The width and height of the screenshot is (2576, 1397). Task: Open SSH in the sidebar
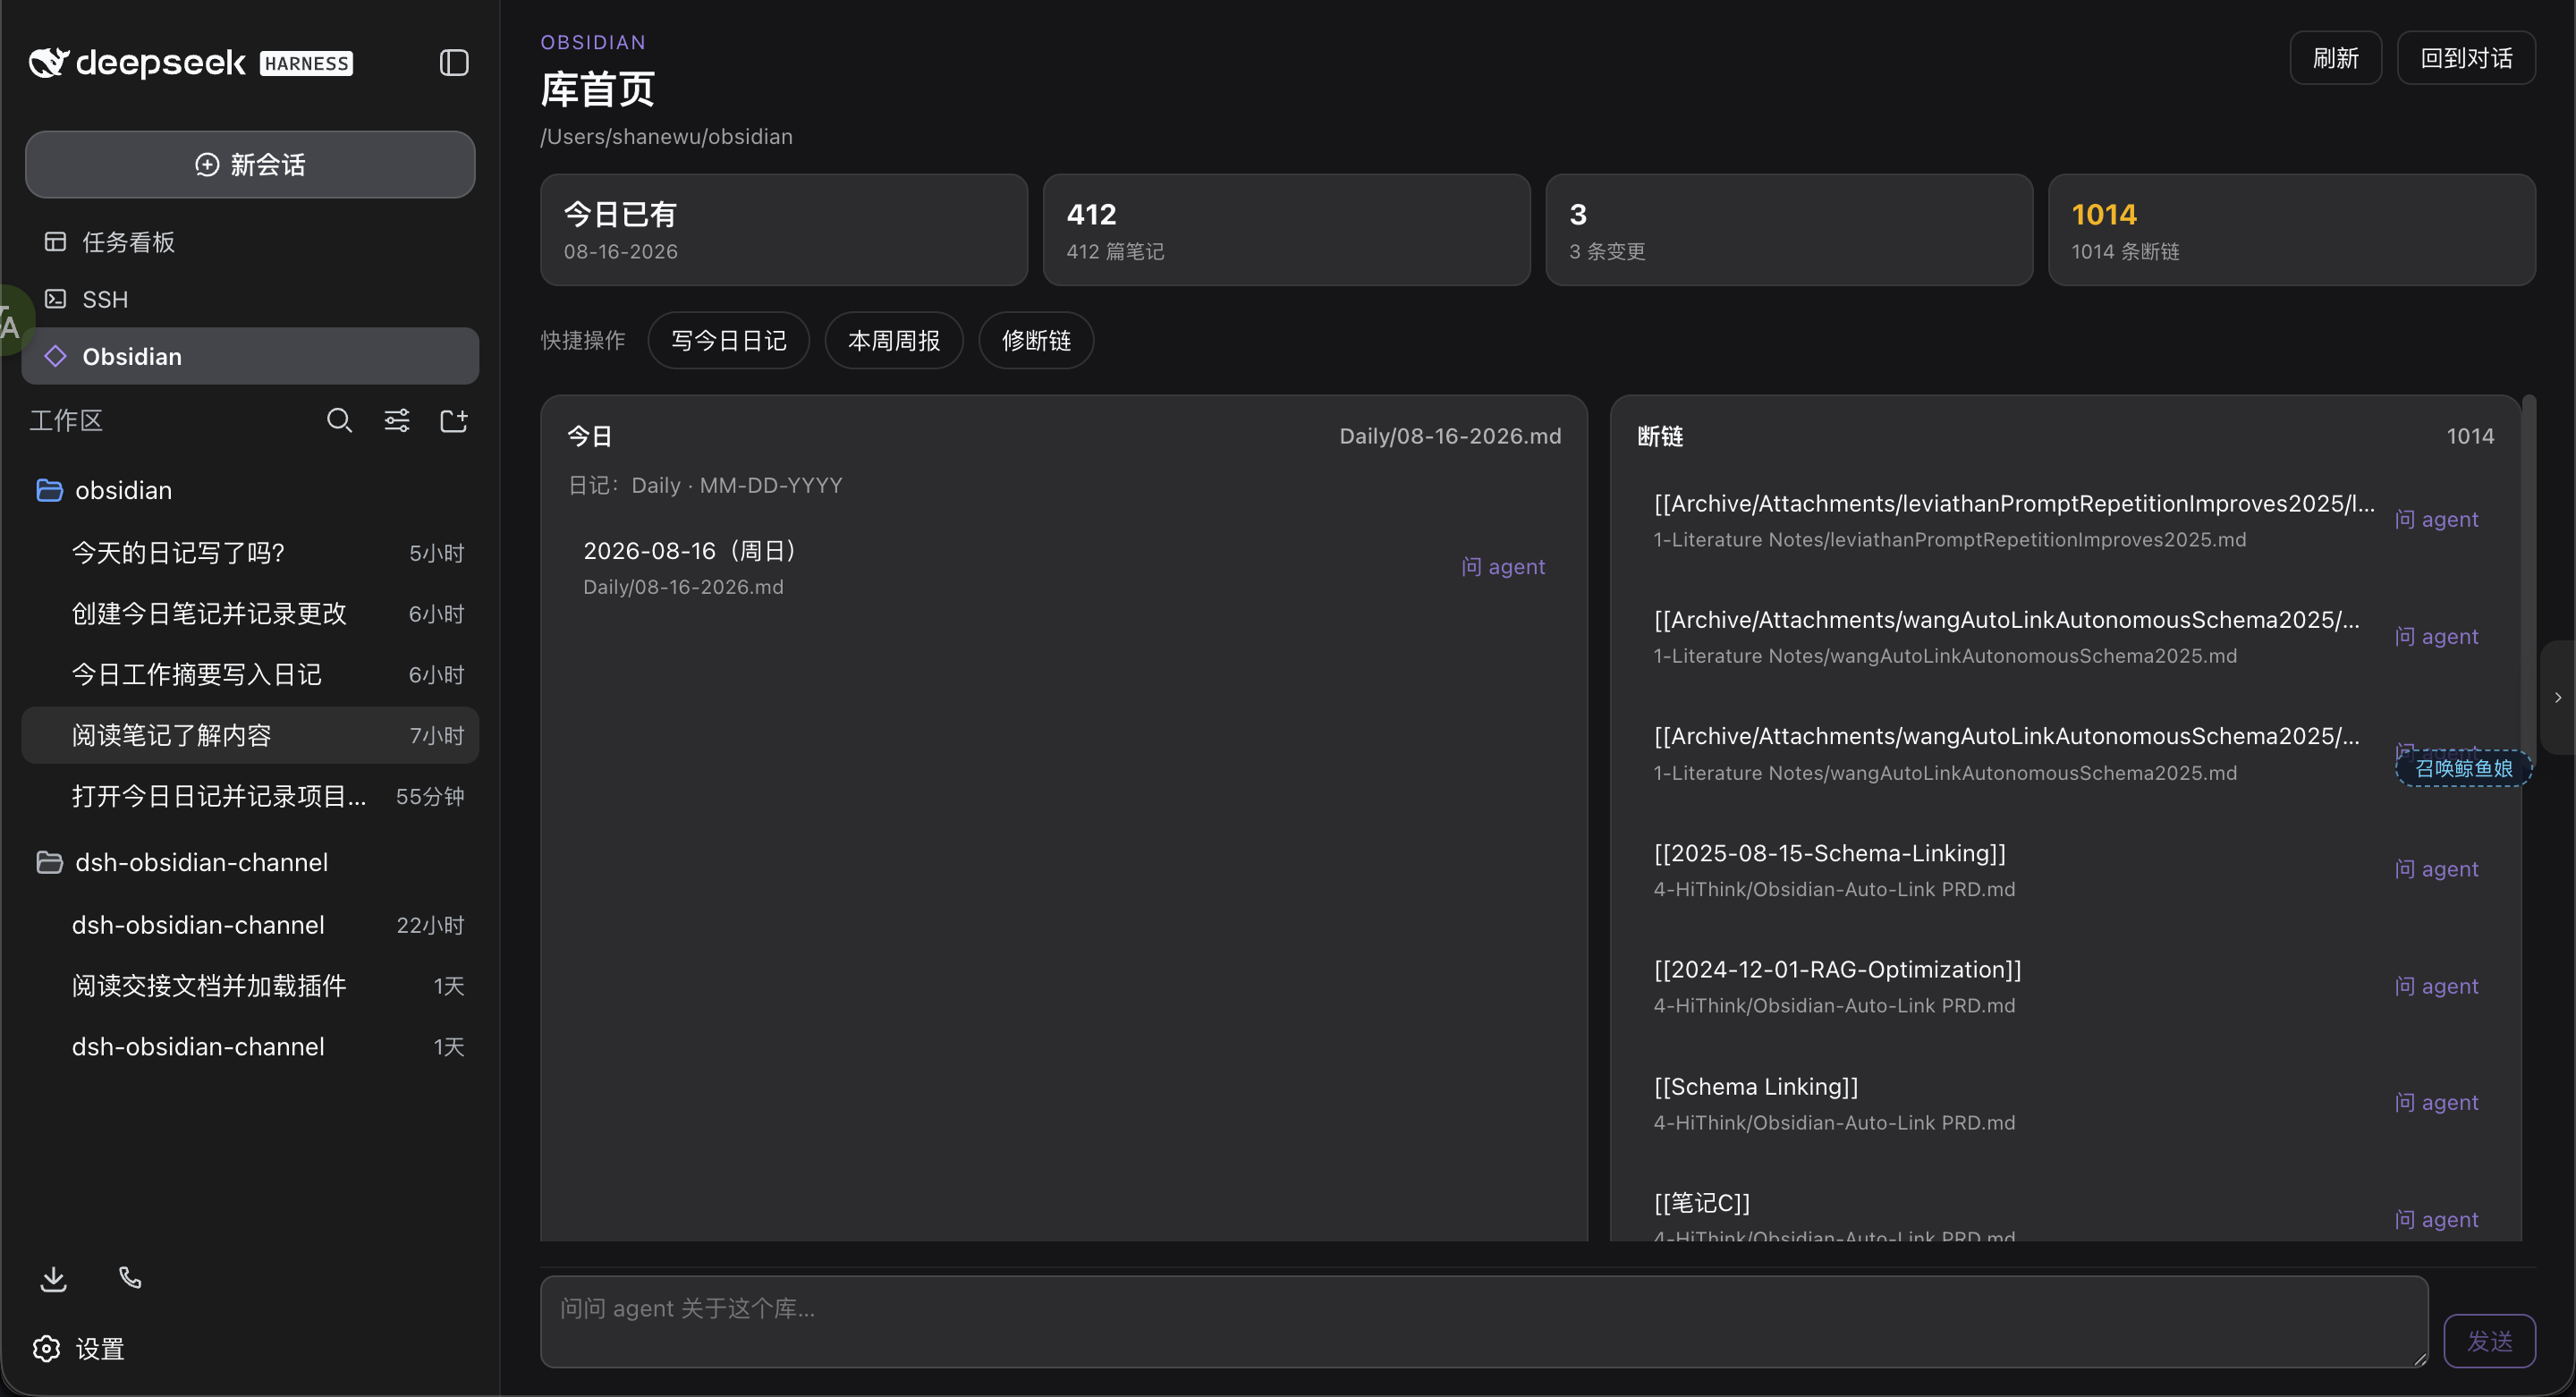tap(250, 299)
